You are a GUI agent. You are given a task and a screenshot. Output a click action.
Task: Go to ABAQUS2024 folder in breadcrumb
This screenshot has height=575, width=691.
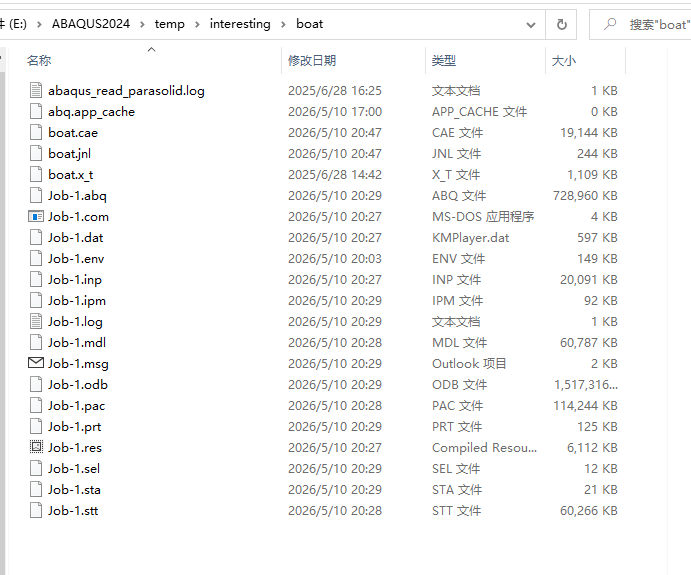[x=91, y=24]
